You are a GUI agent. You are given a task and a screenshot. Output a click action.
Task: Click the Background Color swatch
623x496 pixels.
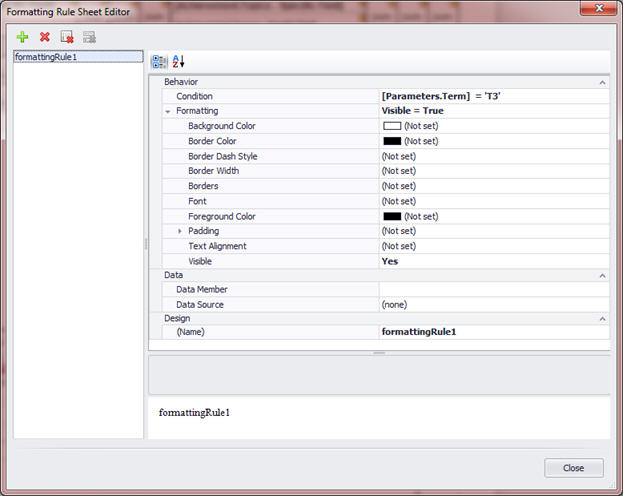[391, 126]
